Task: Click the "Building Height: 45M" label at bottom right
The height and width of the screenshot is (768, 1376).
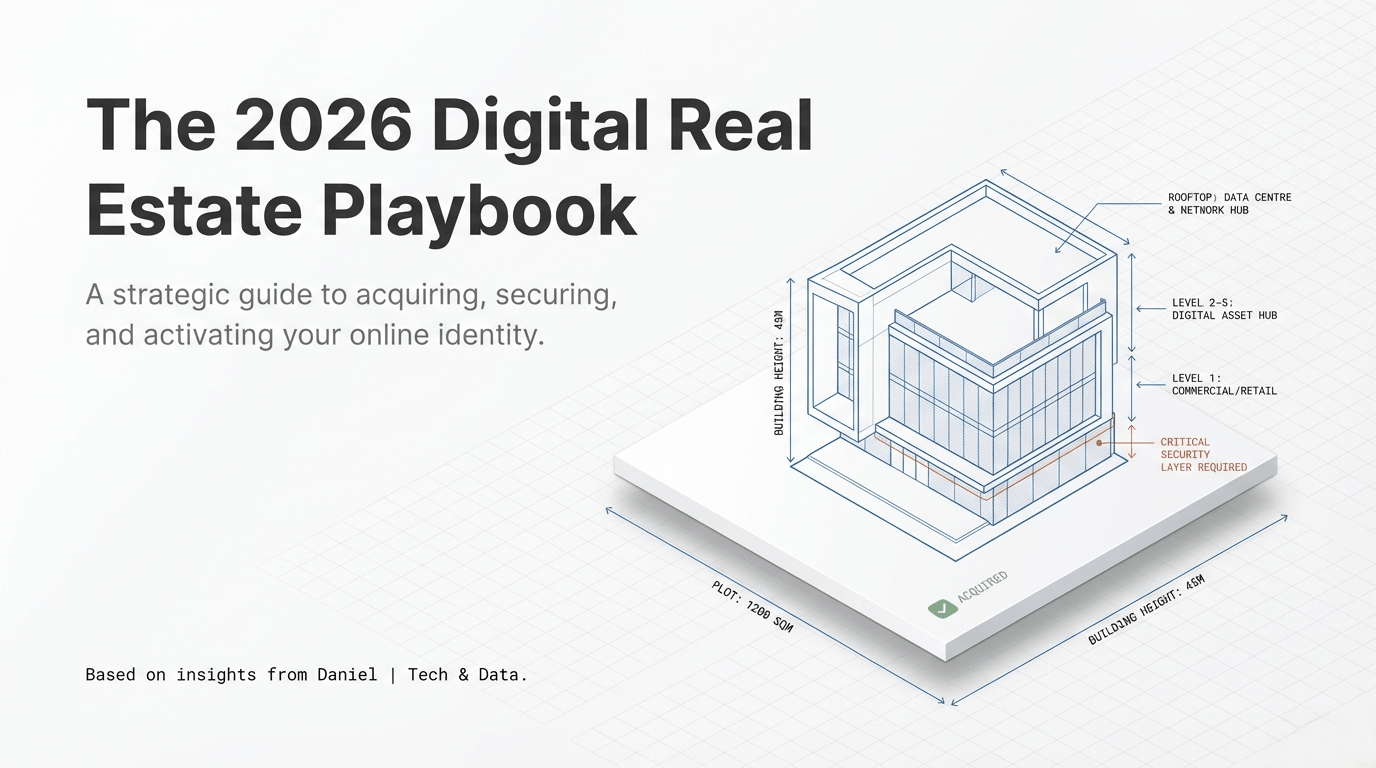Action: [x=1146, y=610]
